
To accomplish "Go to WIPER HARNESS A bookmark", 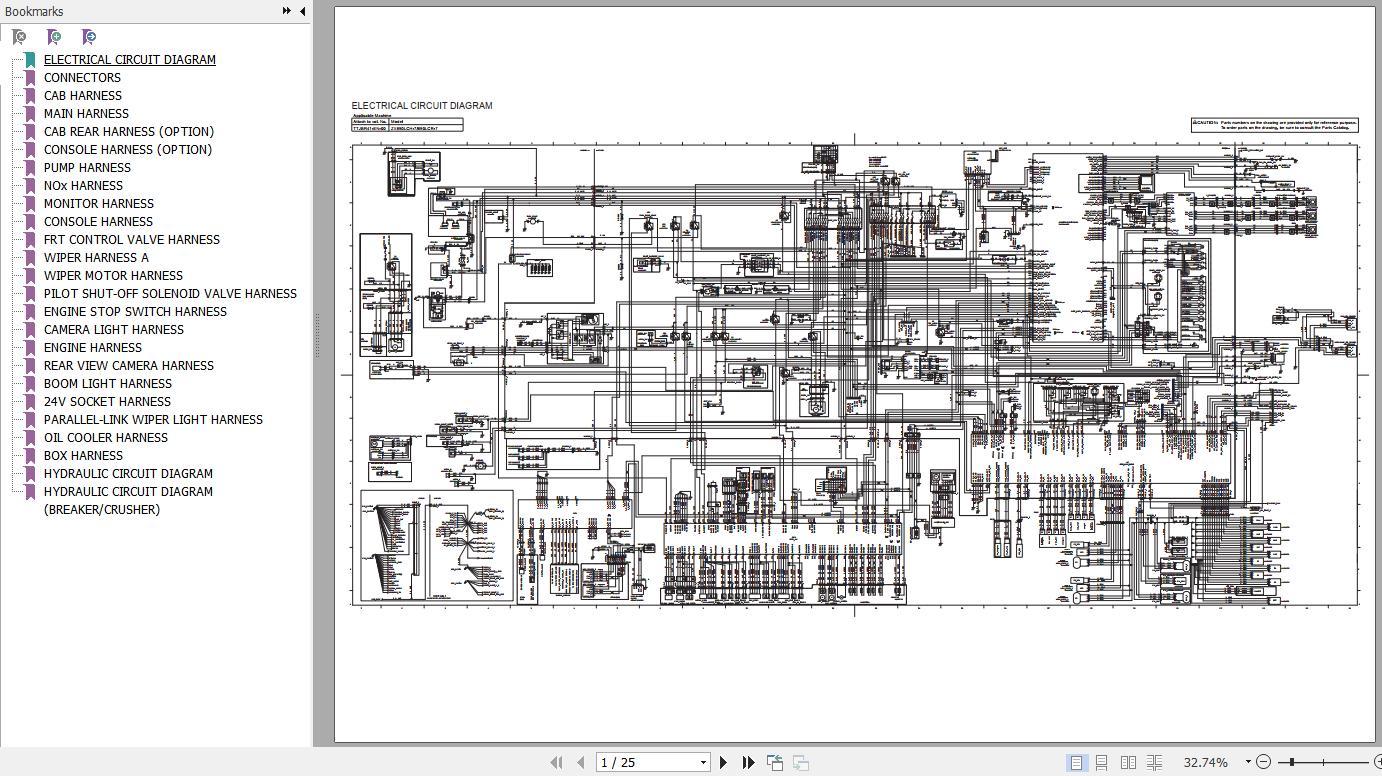I will (x=96, y=257).
